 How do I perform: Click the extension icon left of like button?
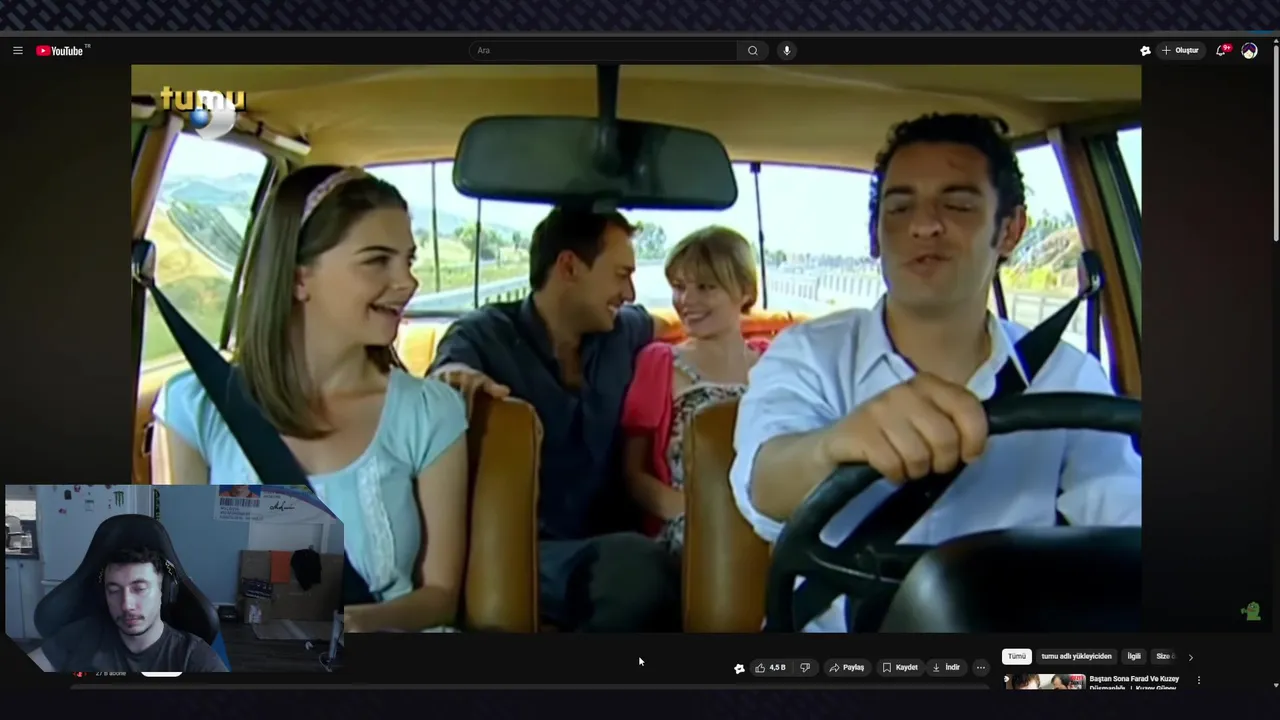pos(739,669)
